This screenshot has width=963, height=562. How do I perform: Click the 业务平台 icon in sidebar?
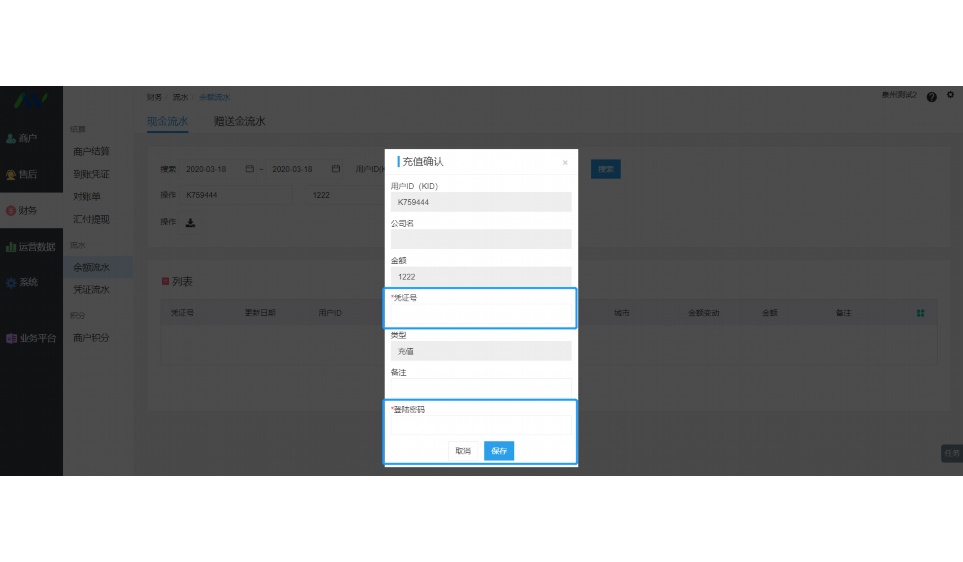pyautogui.click(x=11, y=338)
